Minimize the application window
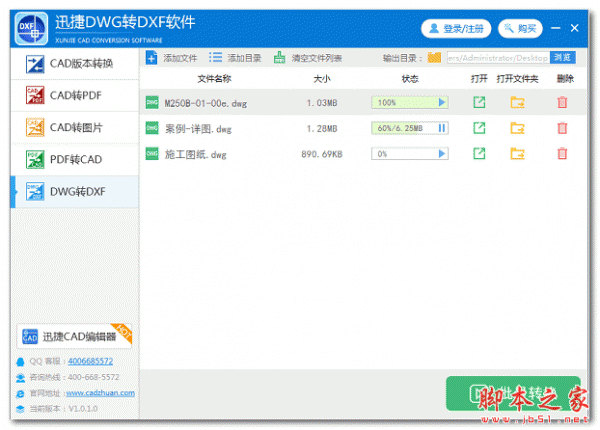Image resolution: width=600 pixels, height=430 pixels. click(x=556, y=28)
